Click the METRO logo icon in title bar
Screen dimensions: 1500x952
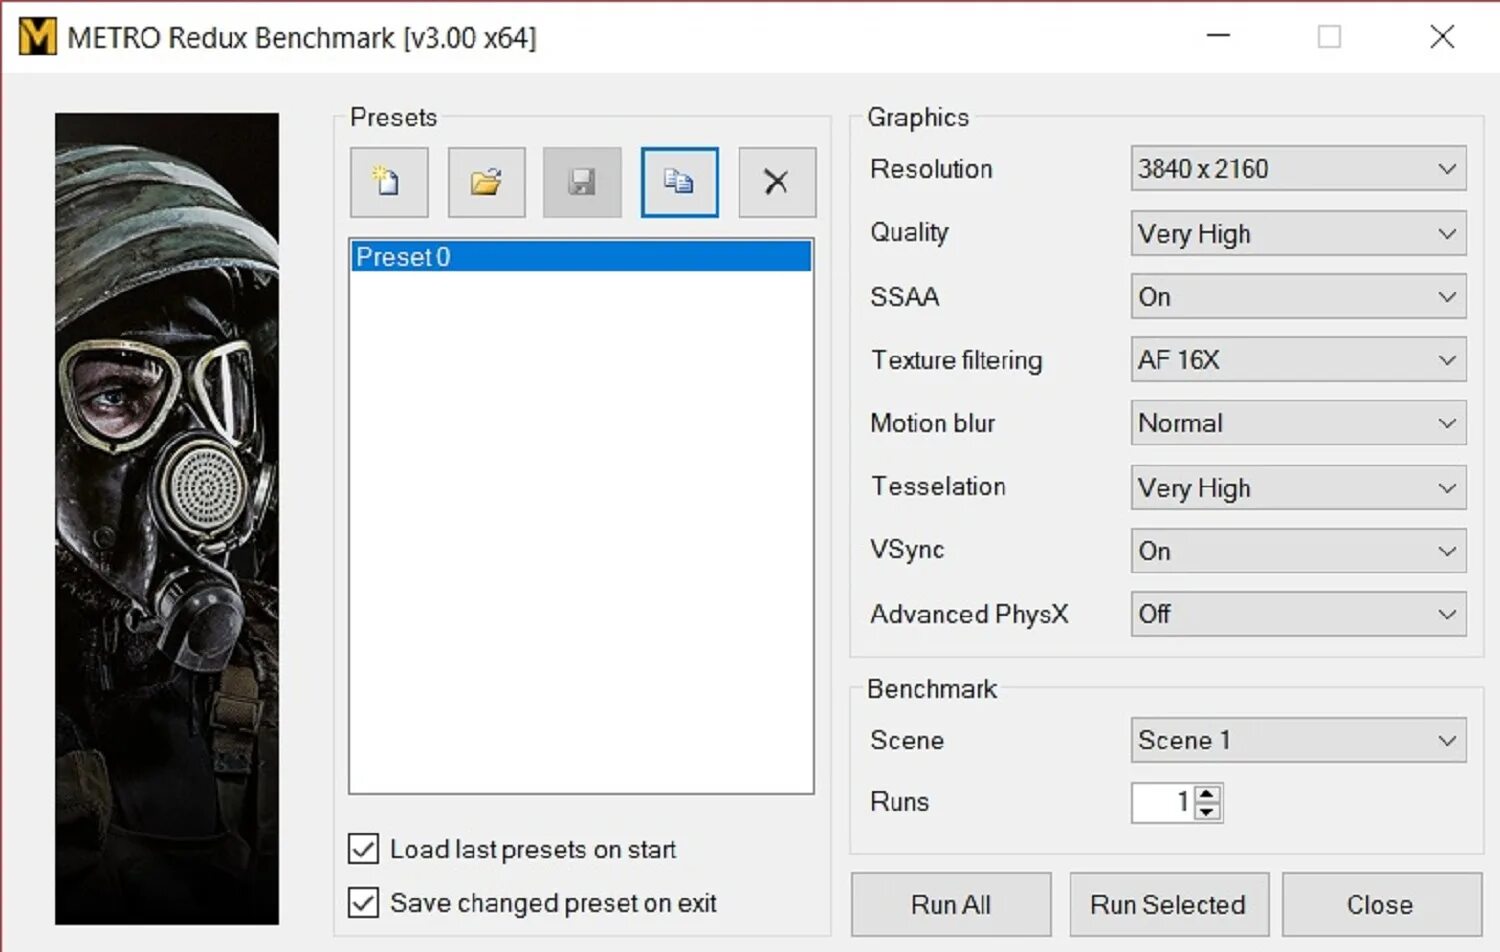click(38, 37)
